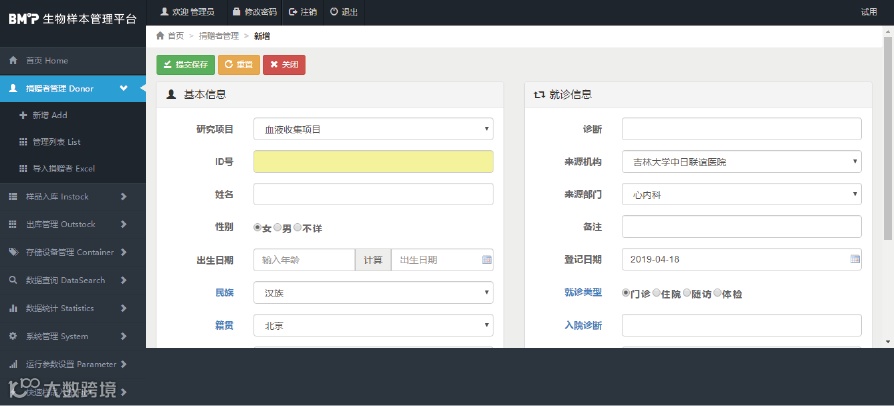
Task: Expand the 存储设备管理 Container chevron
Action: point(124,252)
